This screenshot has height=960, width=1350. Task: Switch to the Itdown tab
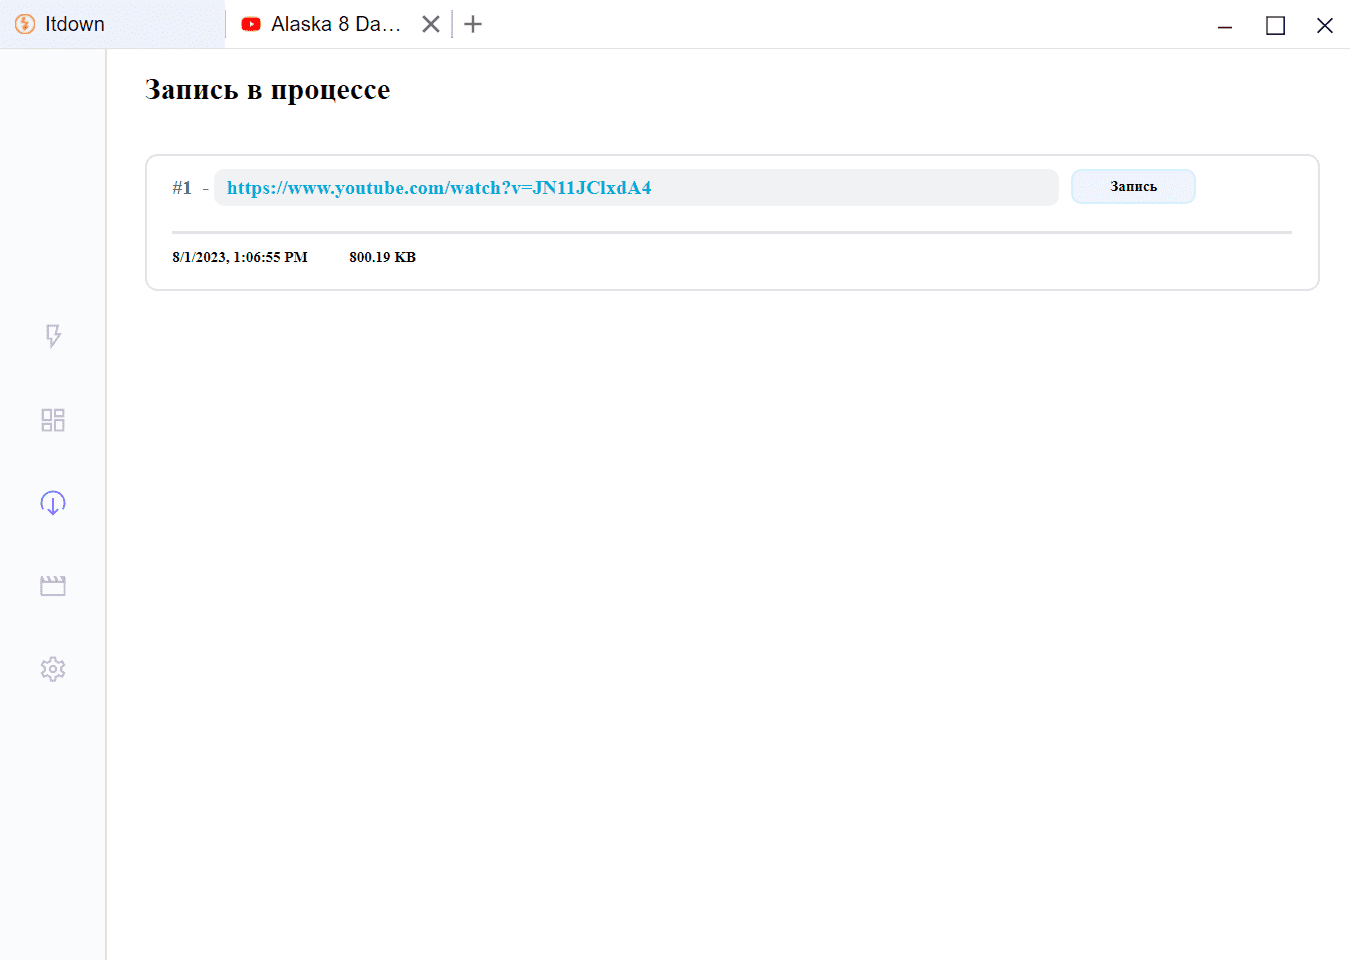pos(113,24)
